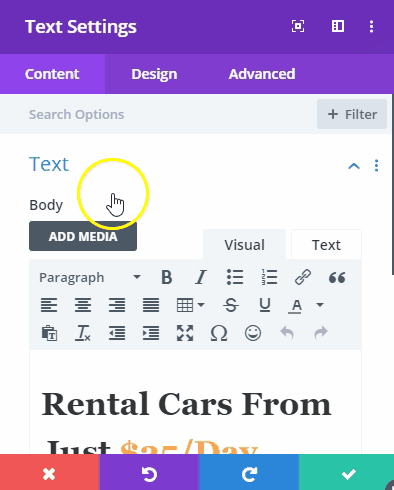394x490 pixels.
Task: Toggle italic formatting
Action: click(x=201, y=277)
